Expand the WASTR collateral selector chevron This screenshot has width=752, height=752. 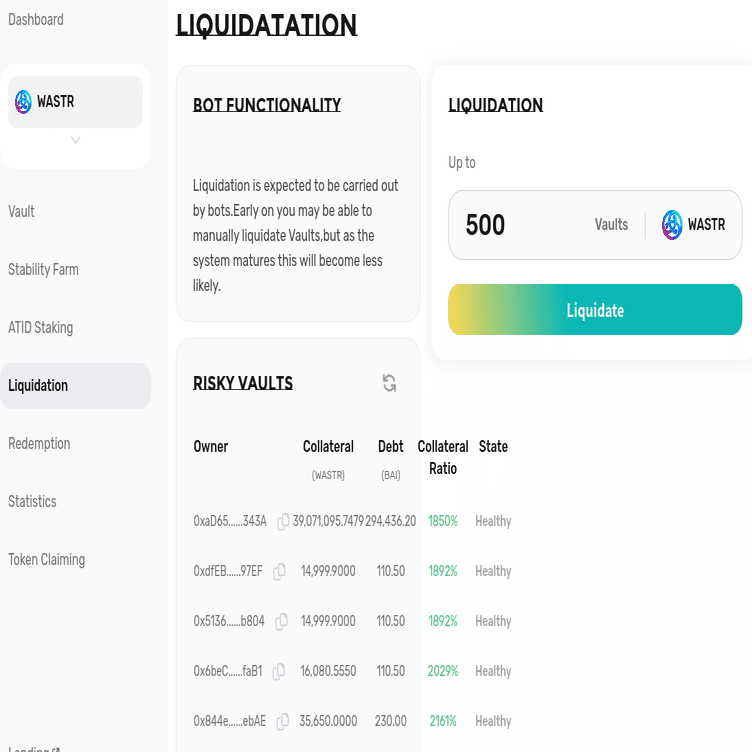click(75, 141)
